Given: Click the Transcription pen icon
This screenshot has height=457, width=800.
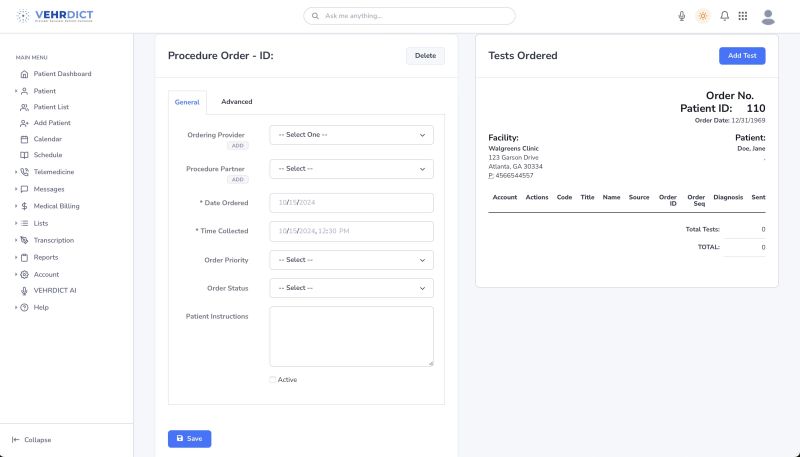Looking at the screenshot, I should (x=24, y=240).
